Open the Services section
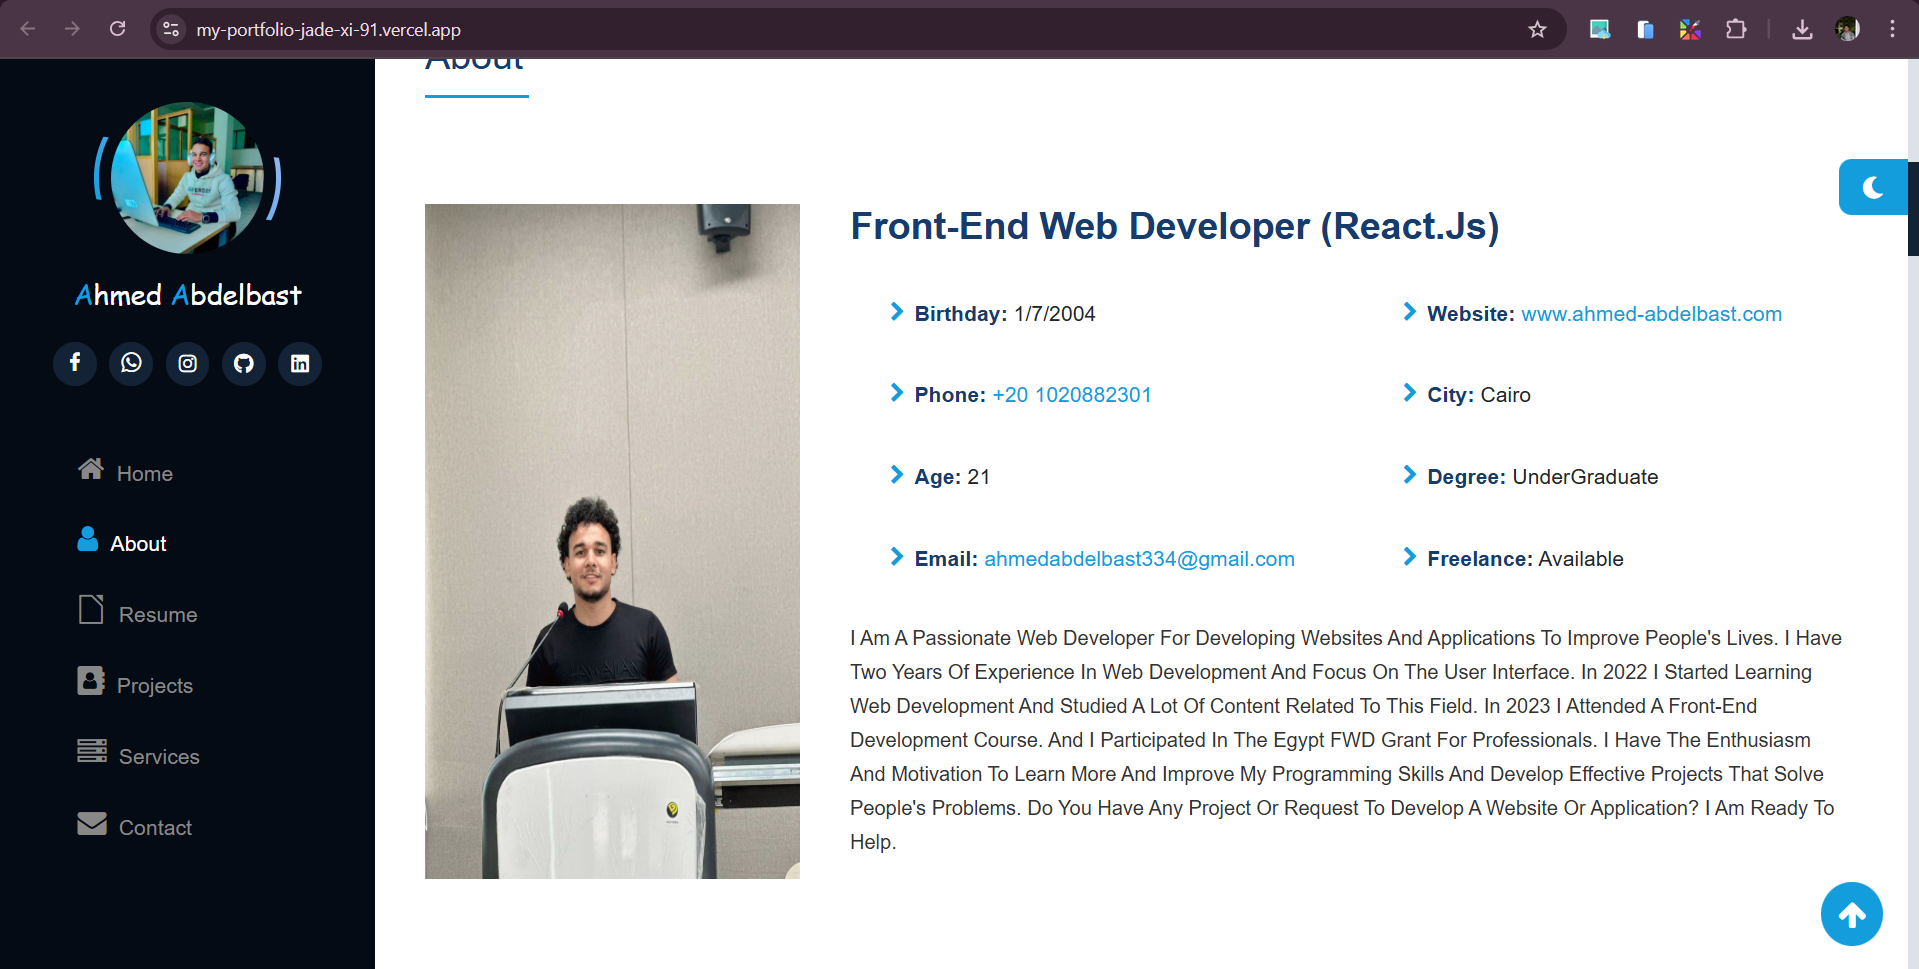This screenshot has width=1919, height=969. pos(138,755)
